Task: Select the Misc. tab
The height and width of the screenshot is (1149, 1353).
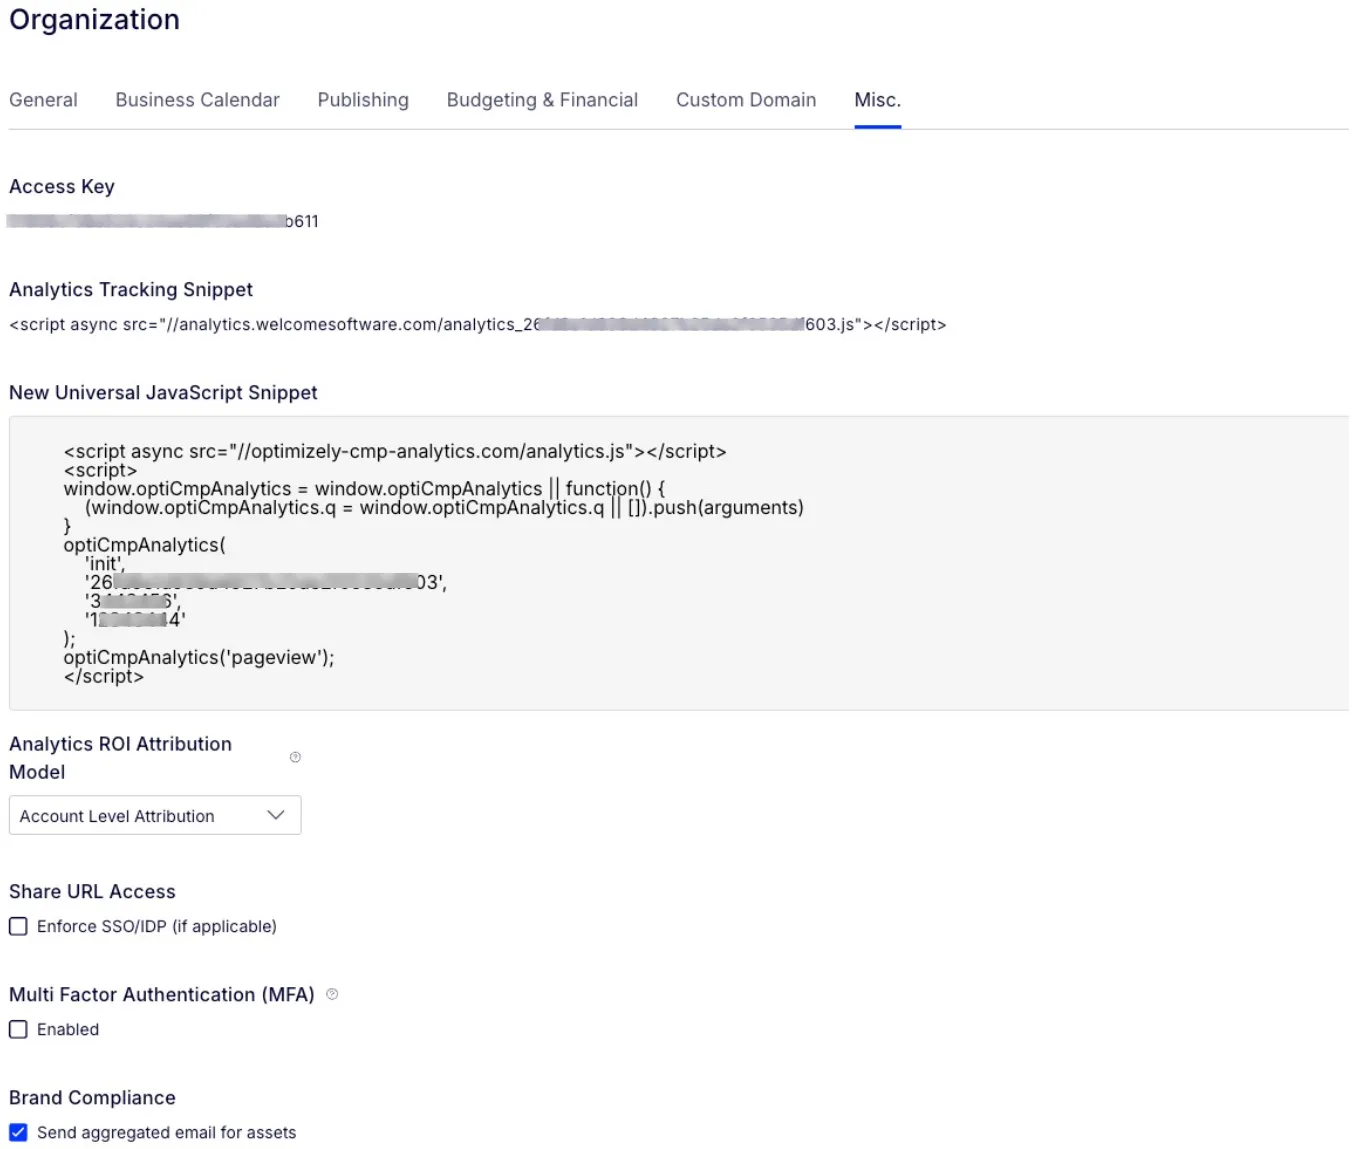Action: coord(878,100)
